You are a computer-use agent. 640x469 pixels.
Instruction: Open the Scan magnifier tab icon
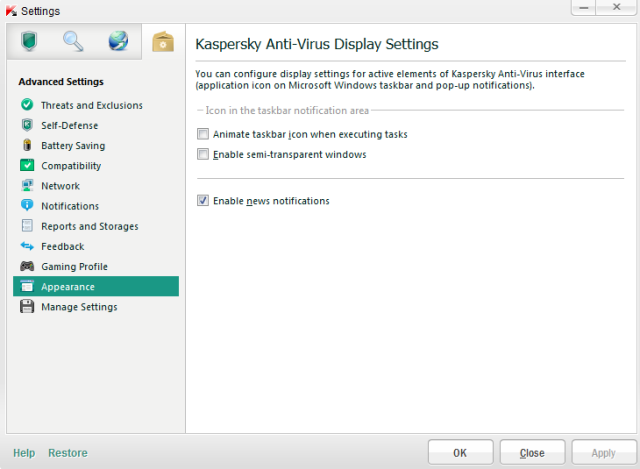[x=74, y=41]
